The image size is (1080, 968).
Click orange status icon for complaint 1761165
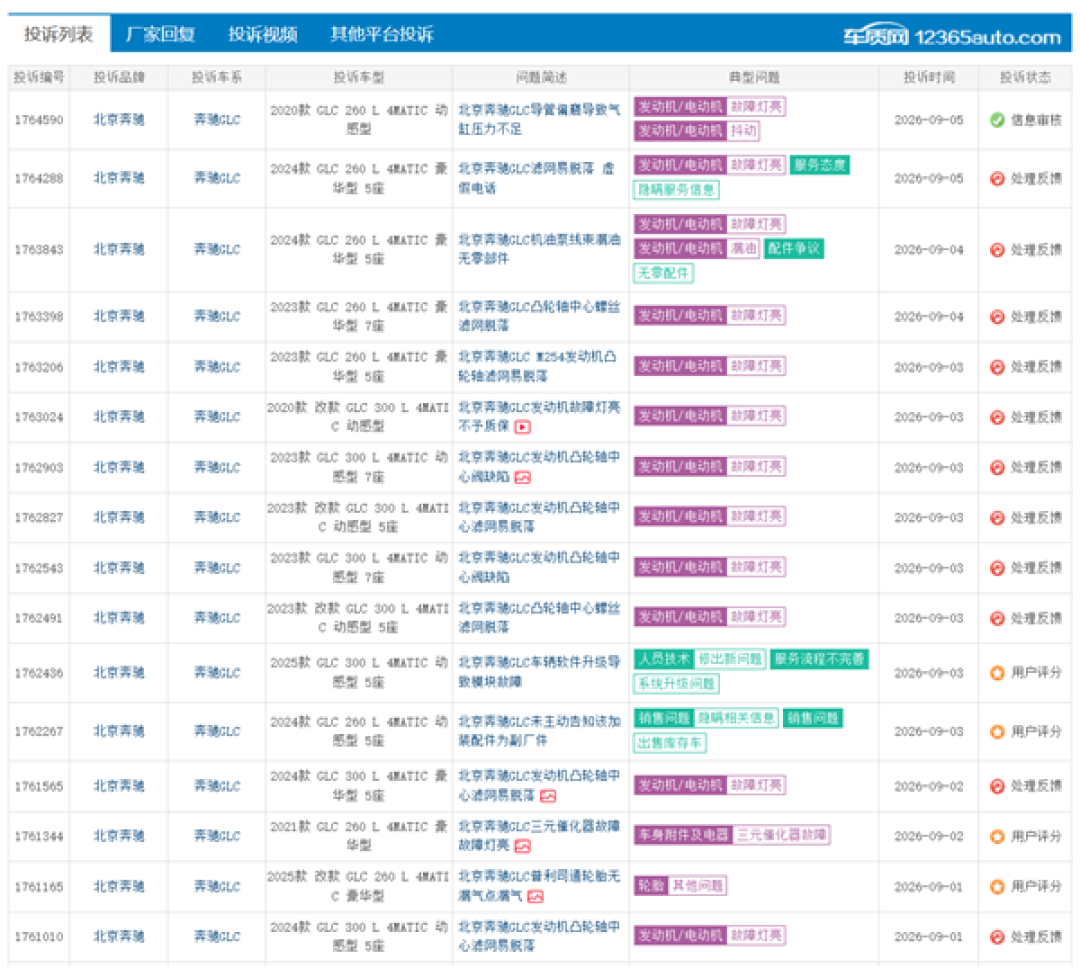pyautogui.click(x=997, y=886)
